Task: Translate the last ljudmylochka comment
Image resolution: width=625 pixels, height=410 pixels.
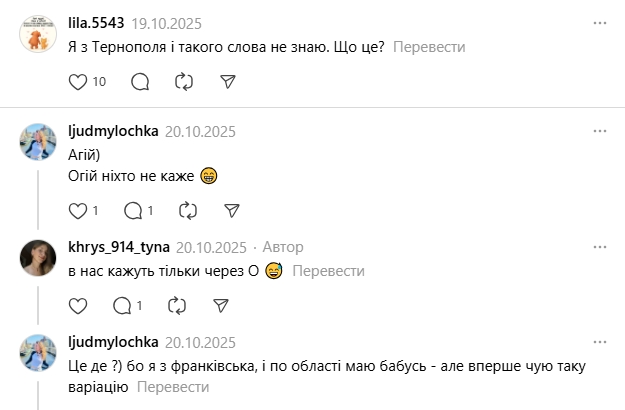Action: pos(172,386)
